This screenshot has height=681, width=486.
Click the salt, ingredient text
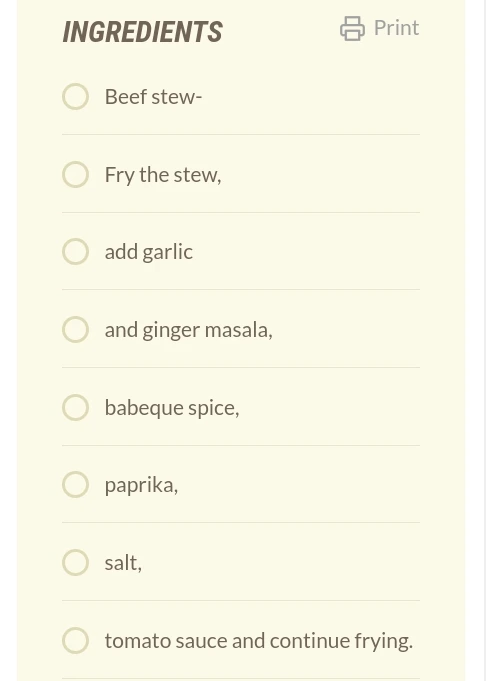[x=123, y=563]
